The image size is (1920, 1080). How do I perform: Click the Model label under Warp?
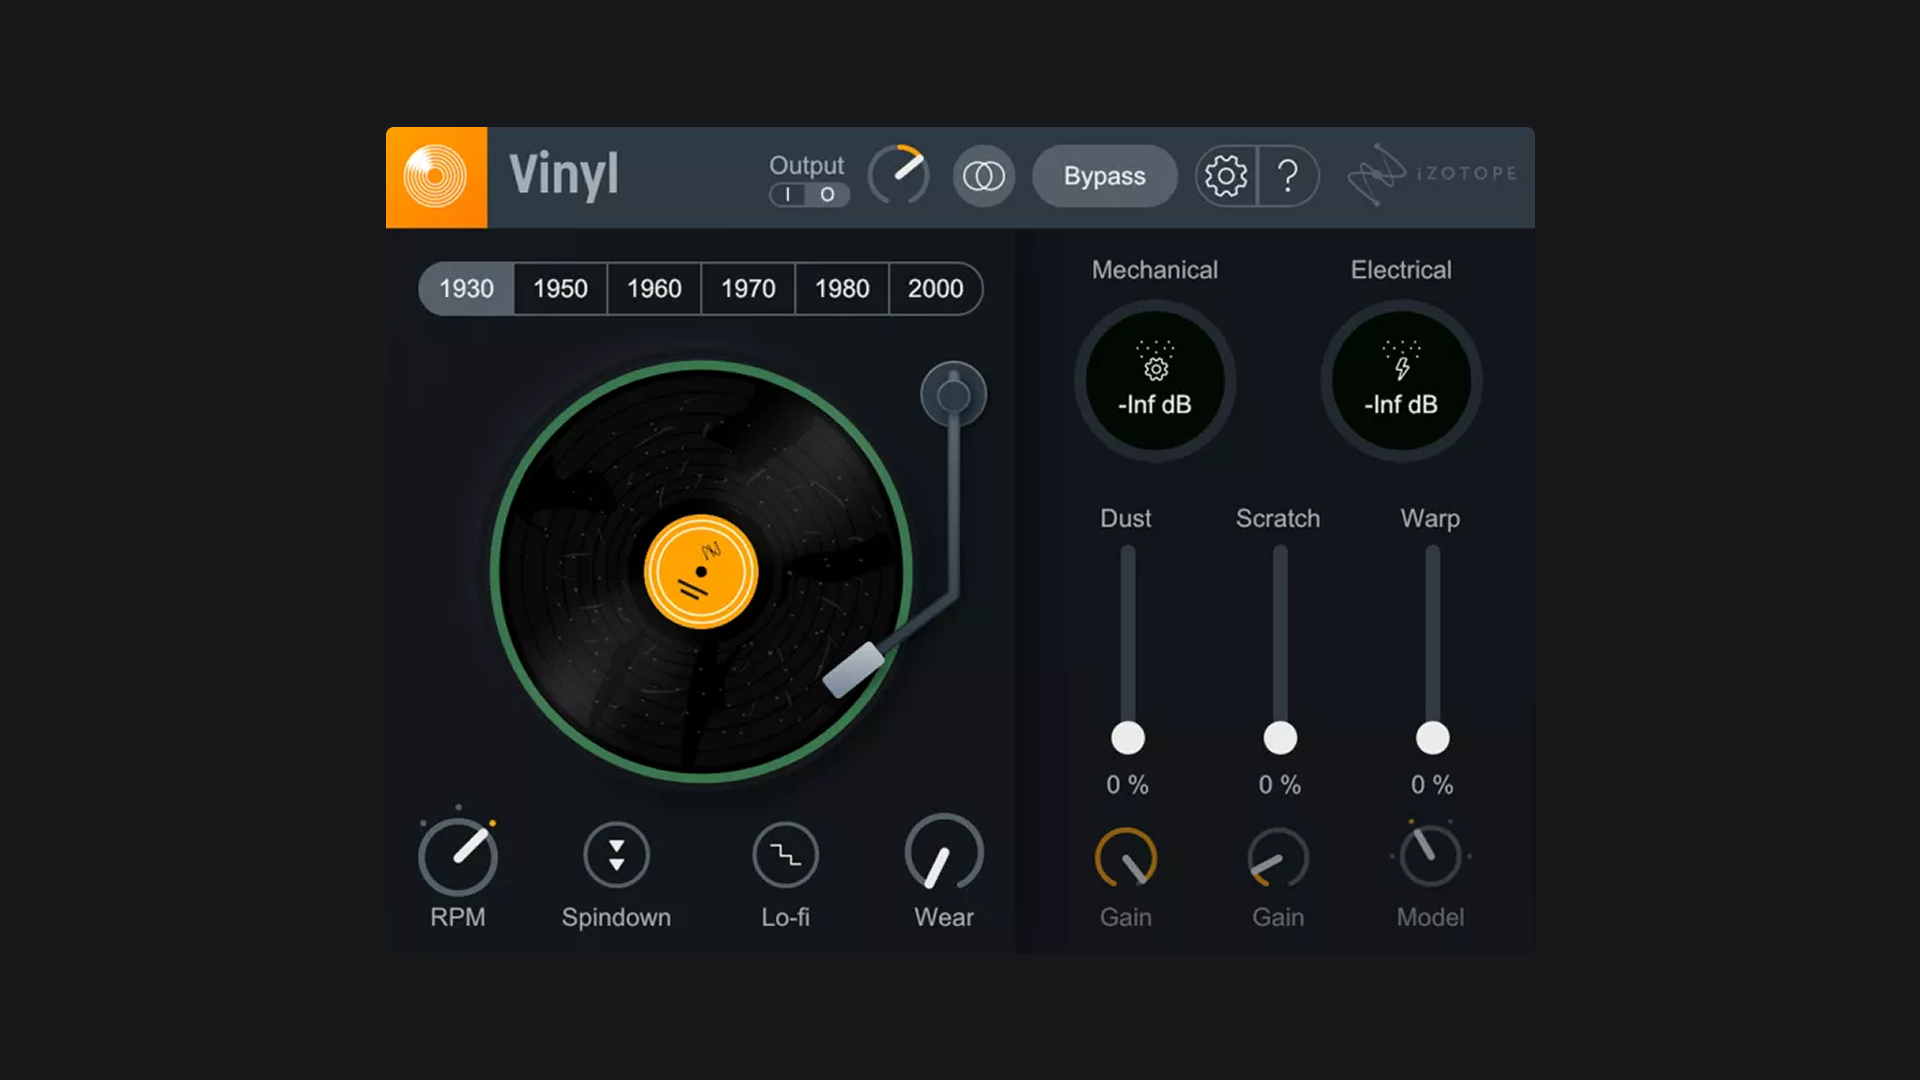(x=1431, y=917)
